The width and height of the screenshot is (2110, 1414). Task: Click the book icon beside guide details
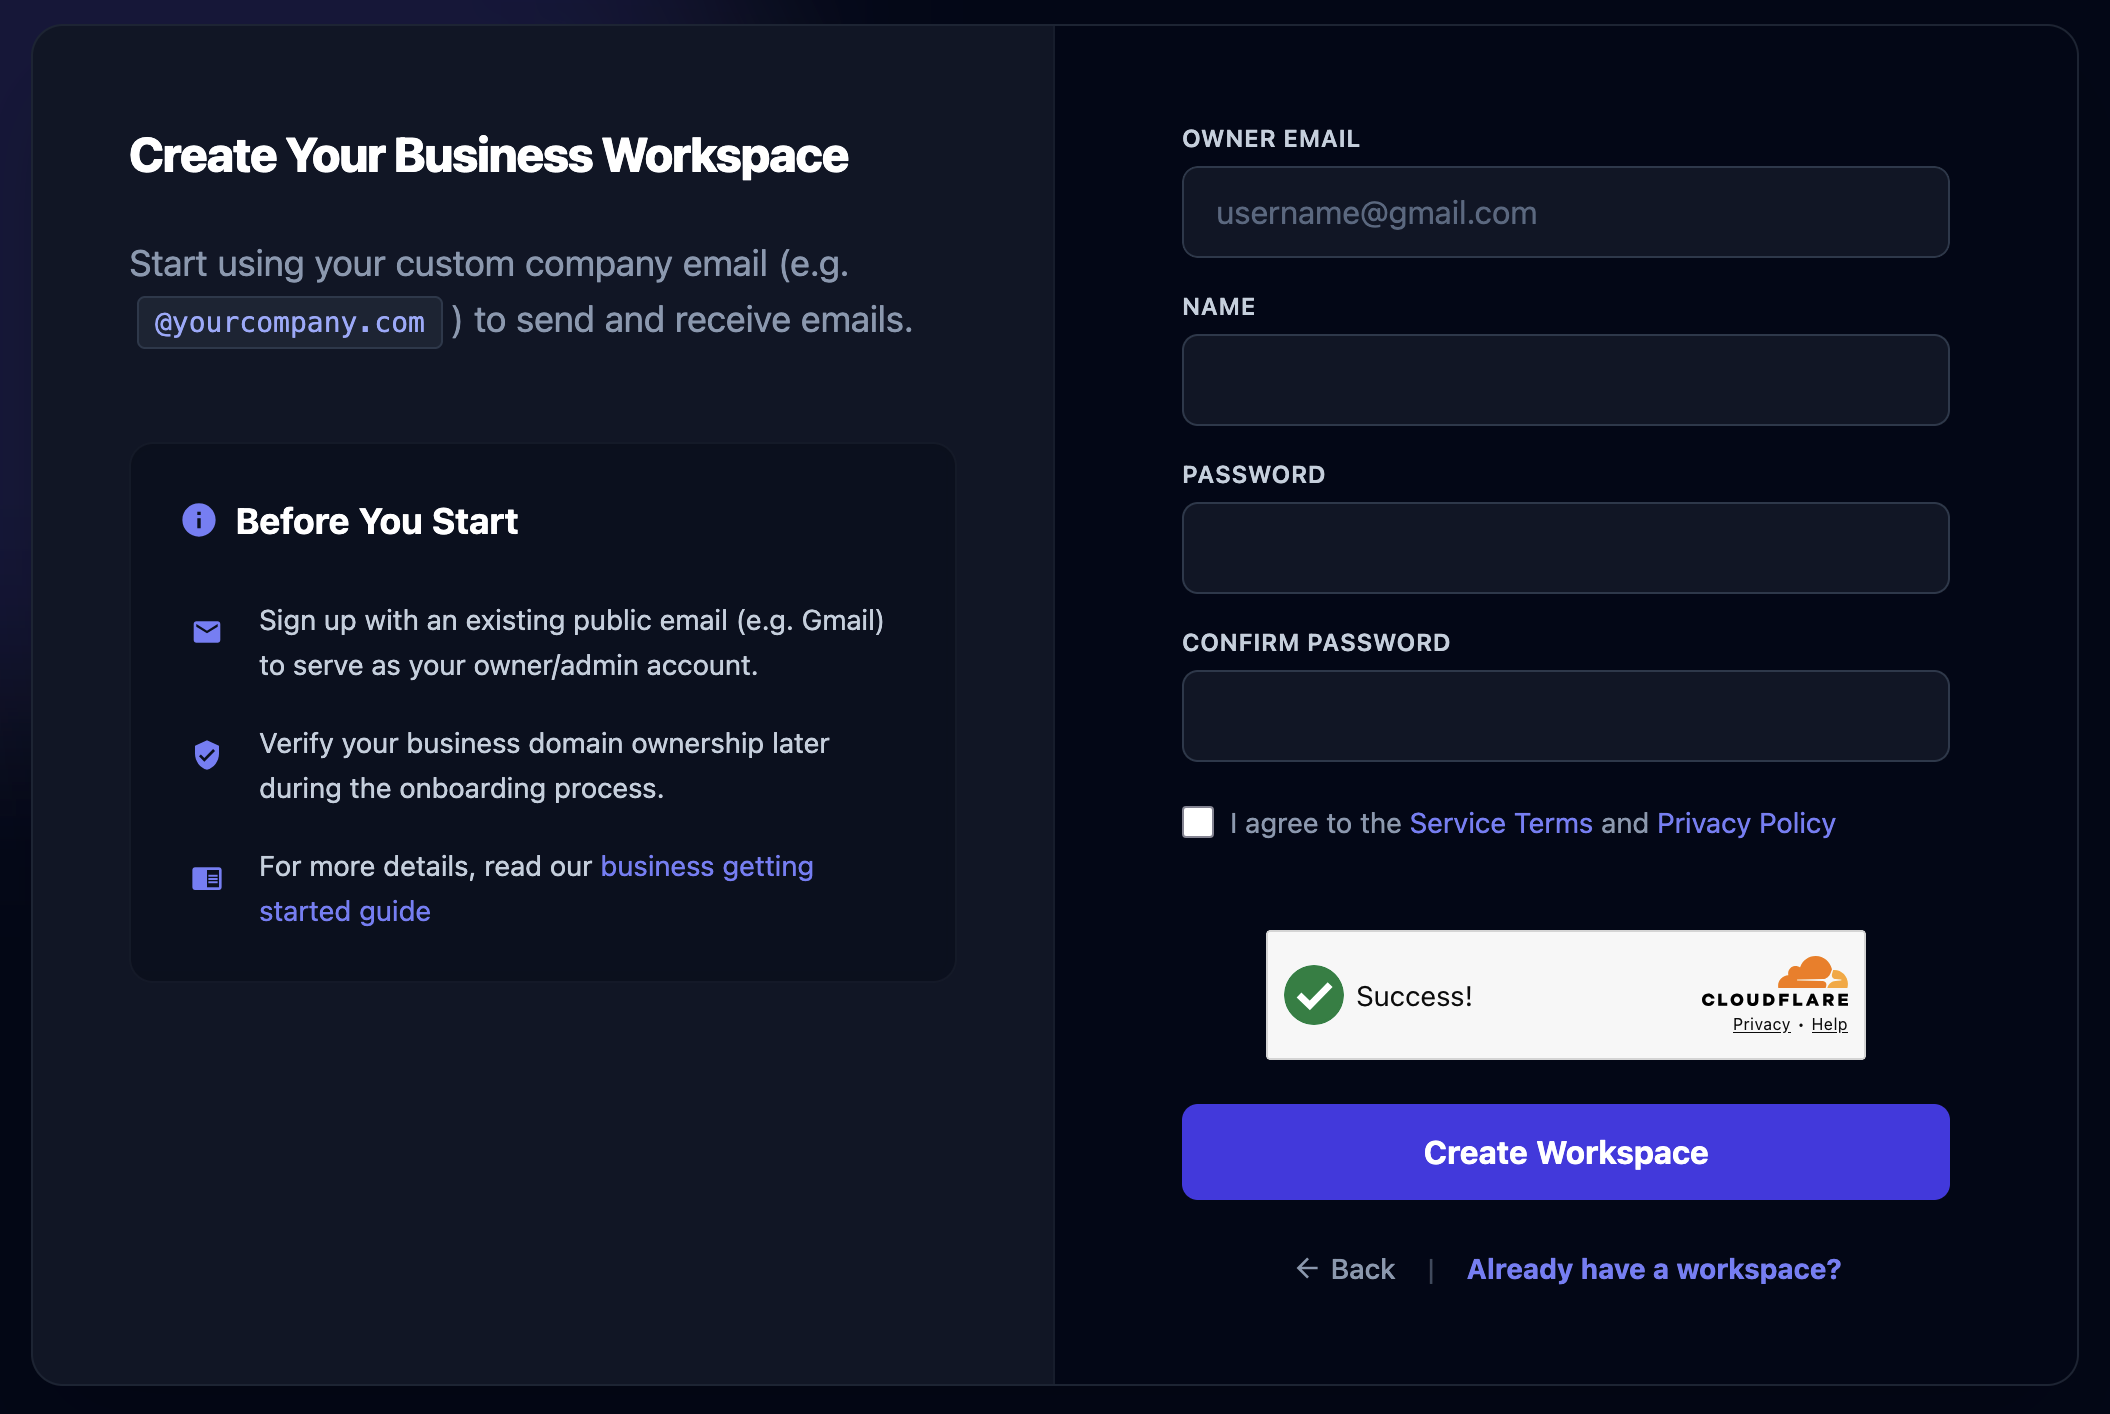207,878
